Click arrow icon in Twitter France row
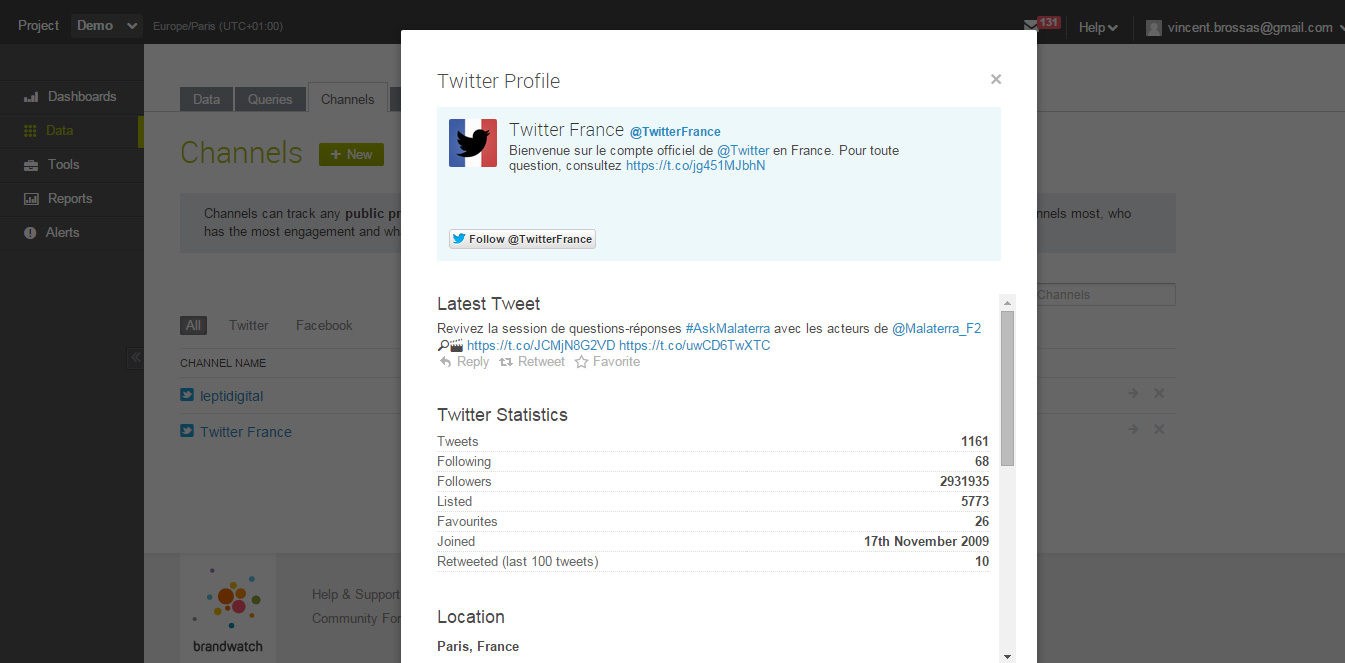The width and height of the screenshot is (1345, 663). tap(1133, 429)
